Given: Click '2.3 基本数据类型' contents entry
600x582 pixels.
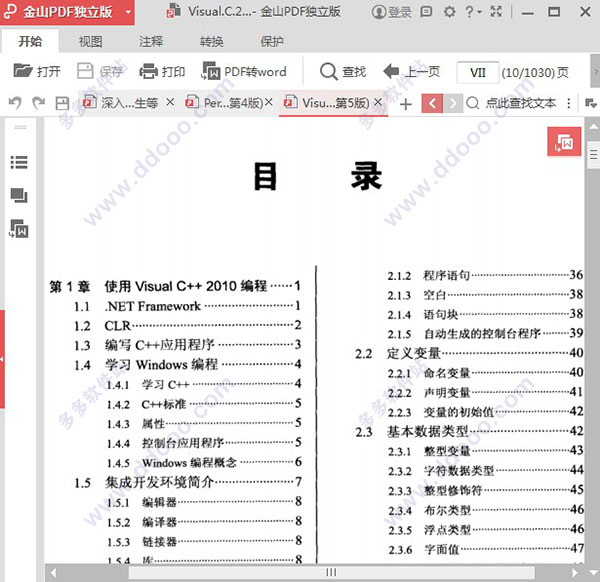Looking at the screenshot, I should [x=469, y=432].
